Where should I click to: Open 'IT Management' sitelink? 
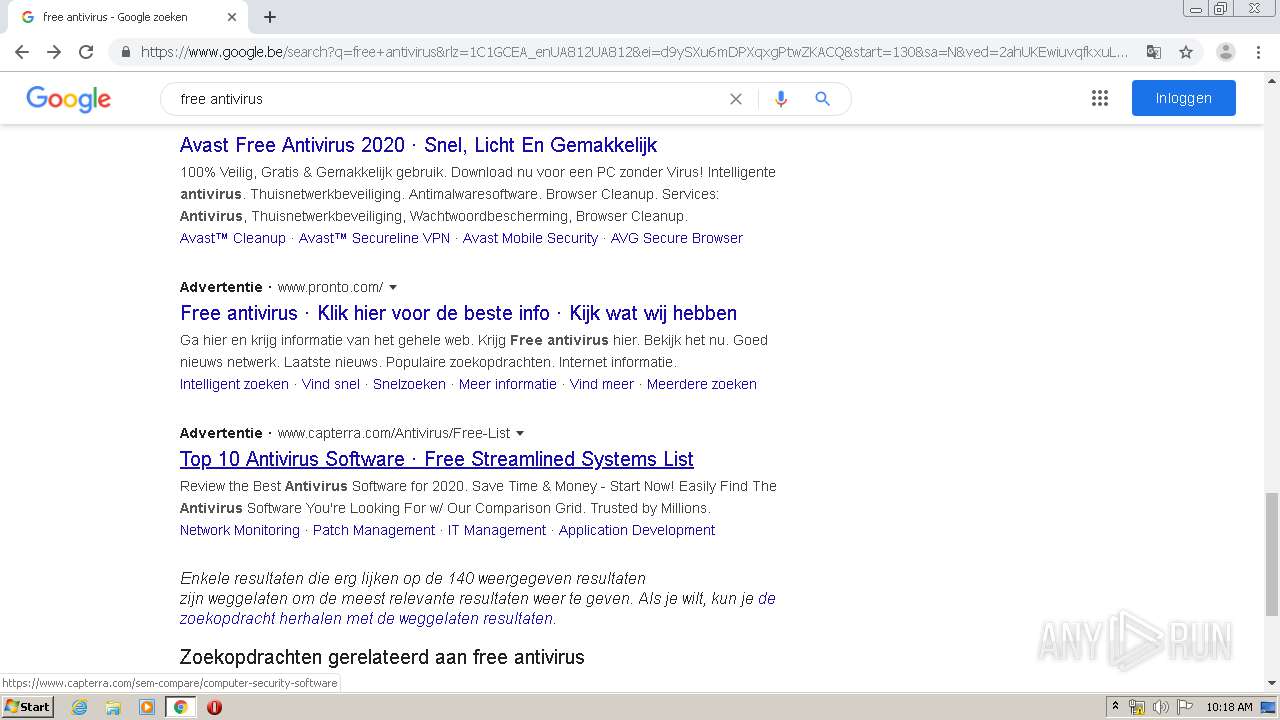497,530
